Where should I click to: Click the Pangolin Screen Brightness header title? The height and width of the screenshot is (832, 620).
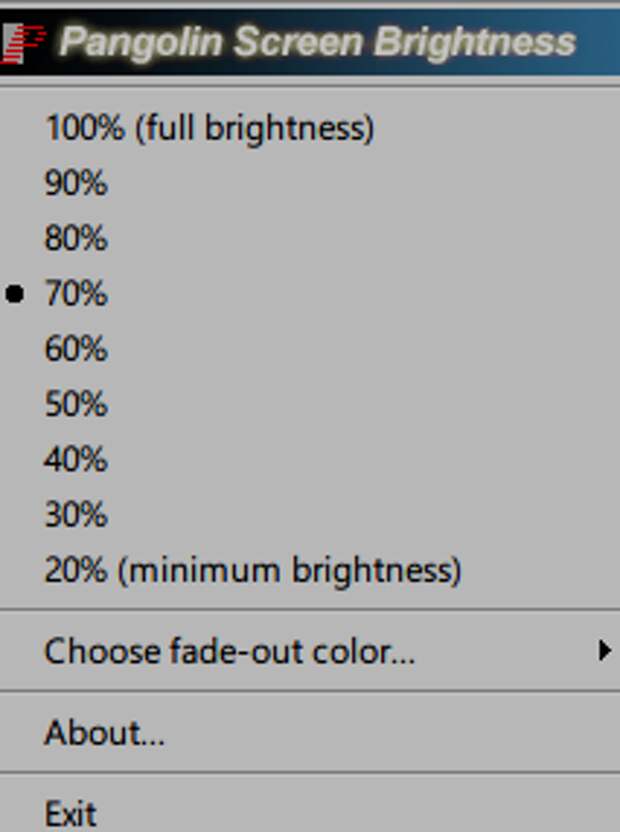click(317, 42)
